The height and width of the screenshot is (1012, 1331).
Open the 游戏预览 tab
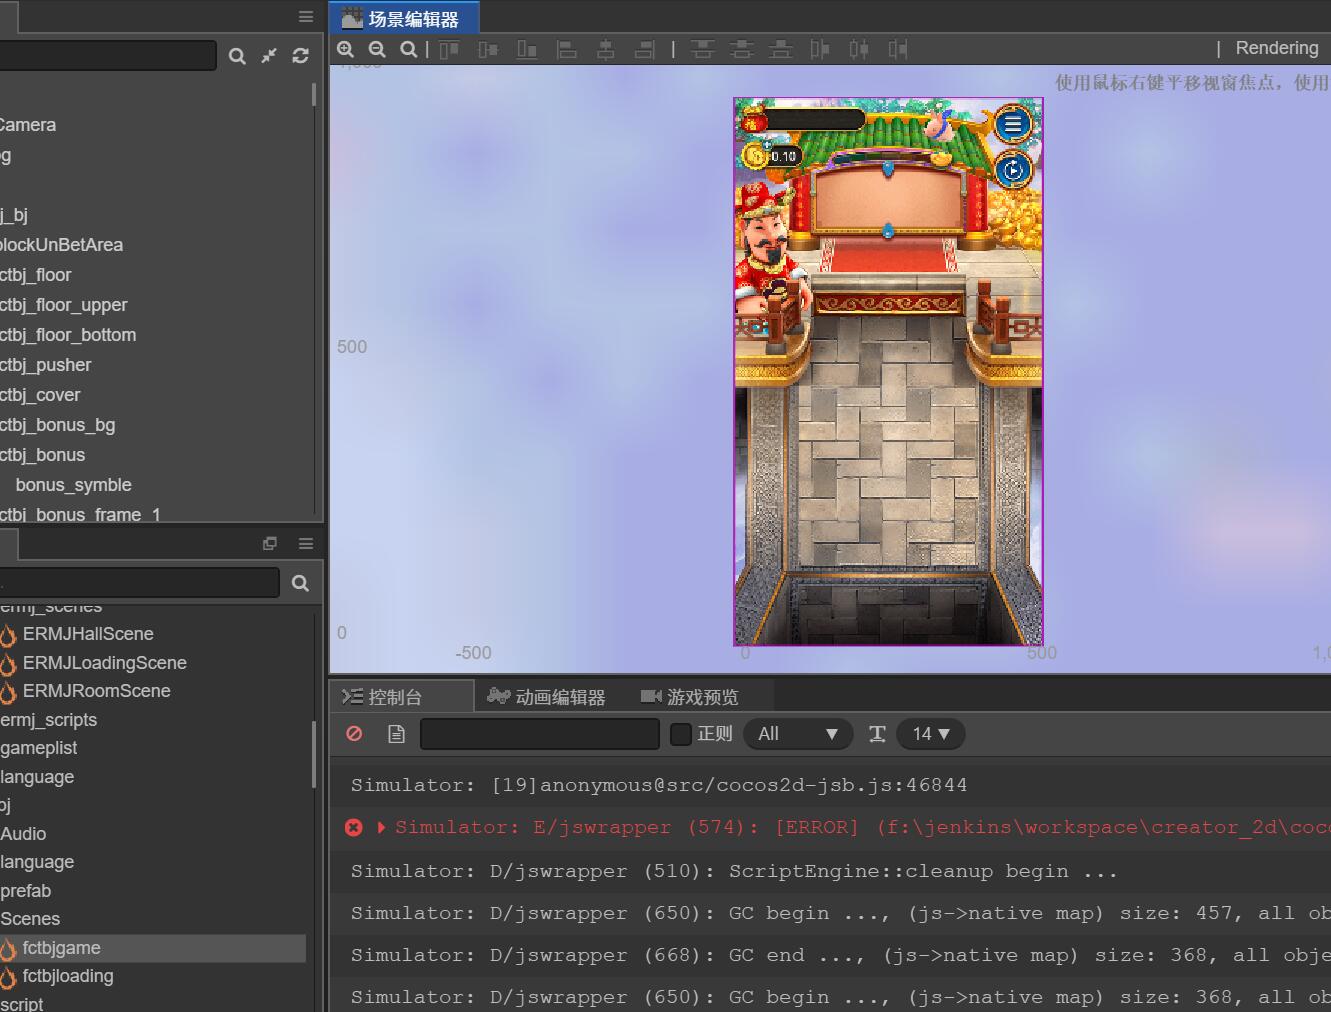tap(690, 697)
